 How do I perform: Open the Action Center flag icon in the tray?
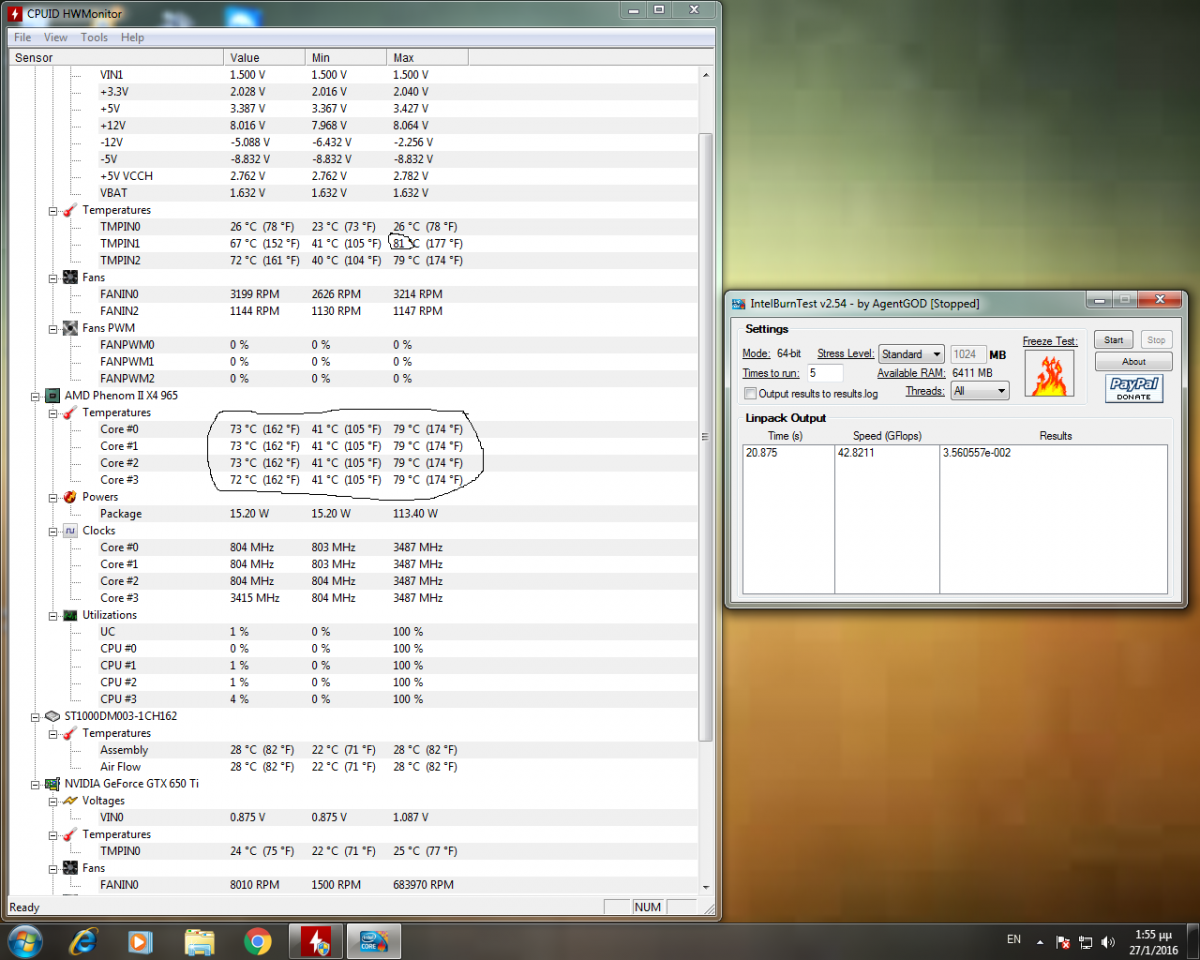tap(1064, 942)
